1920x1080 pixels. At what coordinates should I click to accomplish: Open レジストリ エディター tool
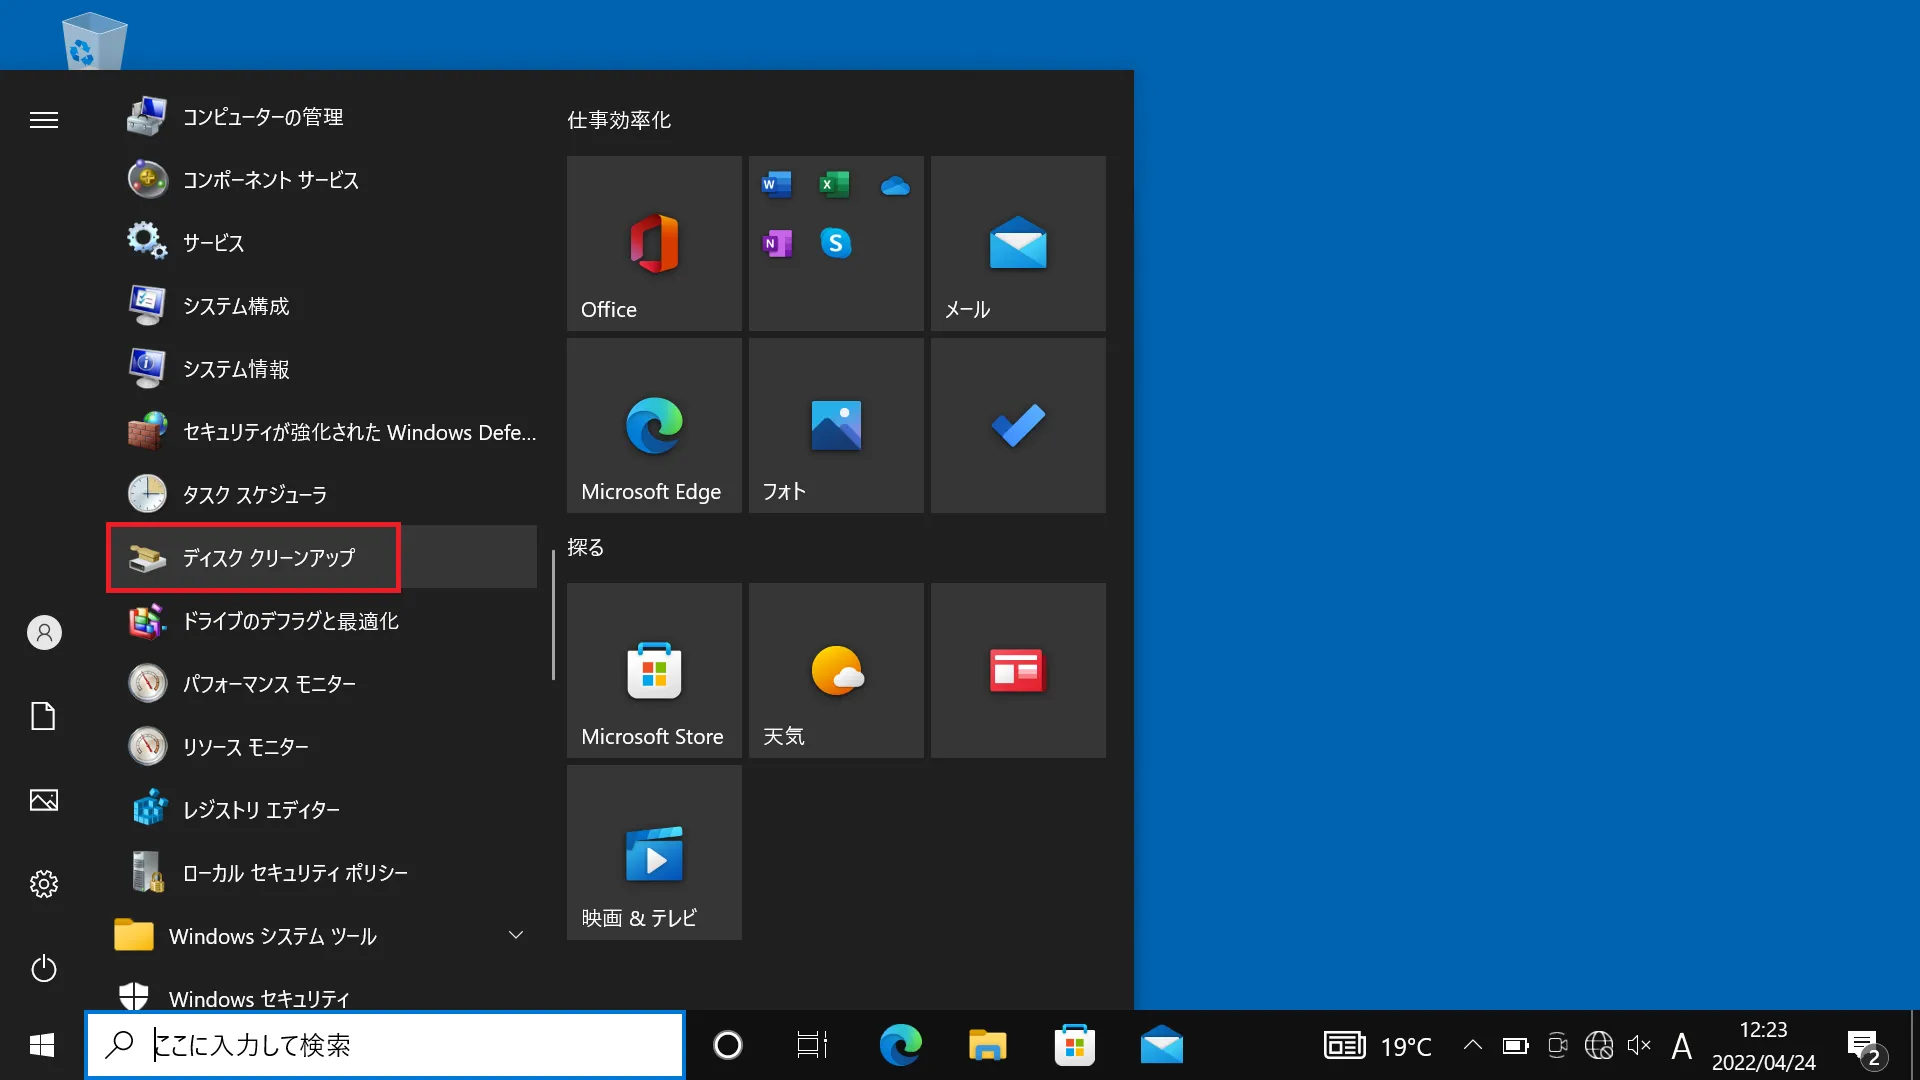pos(261,808)
